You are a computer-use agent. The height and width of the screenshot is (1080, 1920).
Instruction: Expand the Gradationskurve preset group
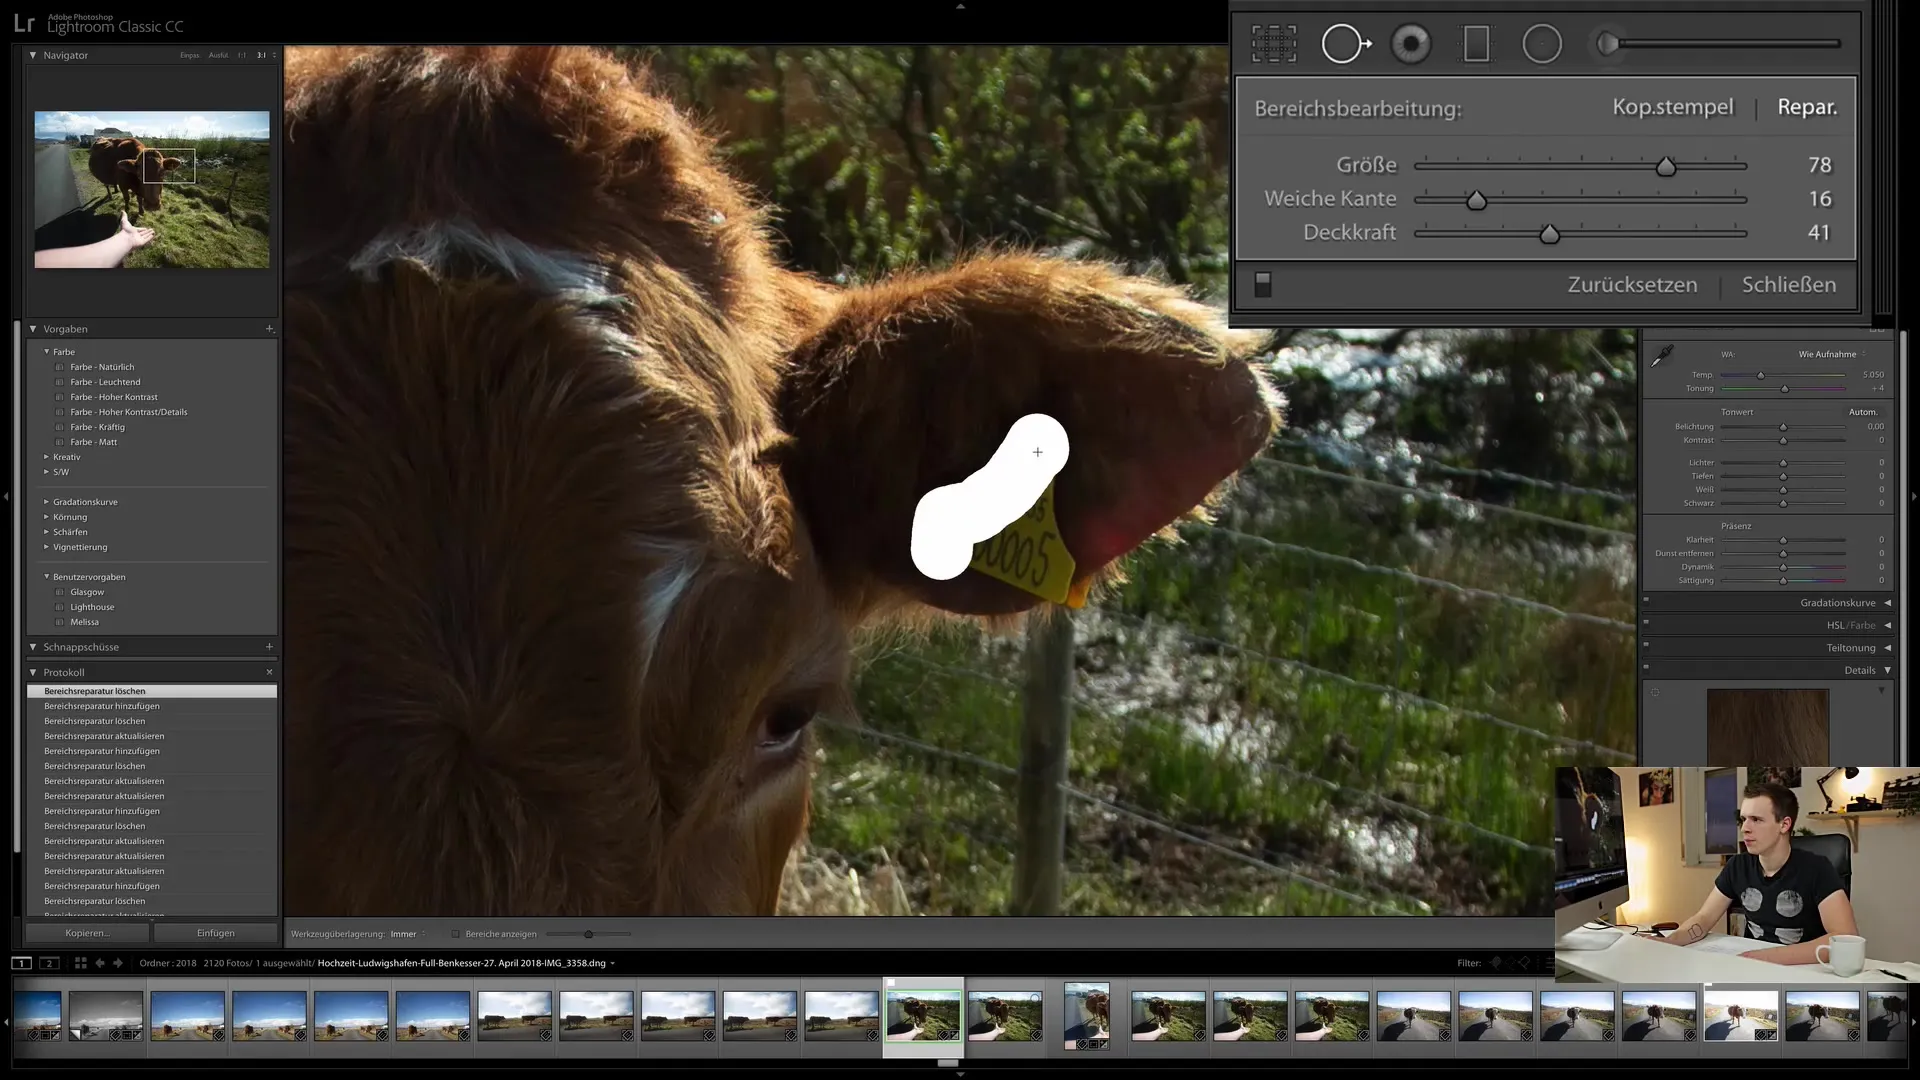(x=46, y=502)
